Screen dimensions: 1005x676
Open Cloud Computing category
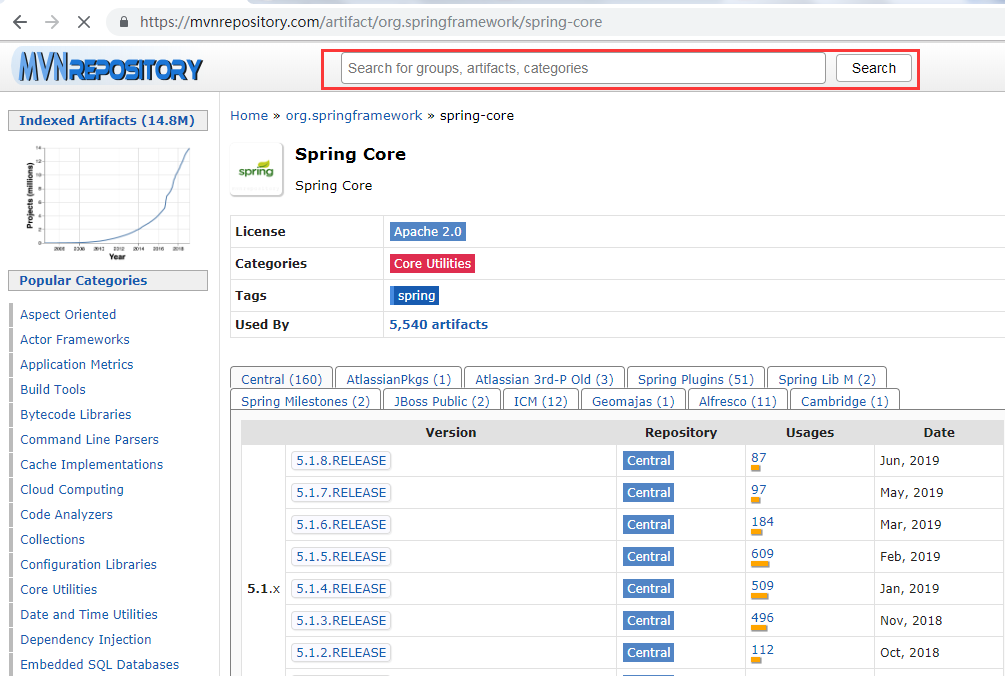(x=72, y=490)
